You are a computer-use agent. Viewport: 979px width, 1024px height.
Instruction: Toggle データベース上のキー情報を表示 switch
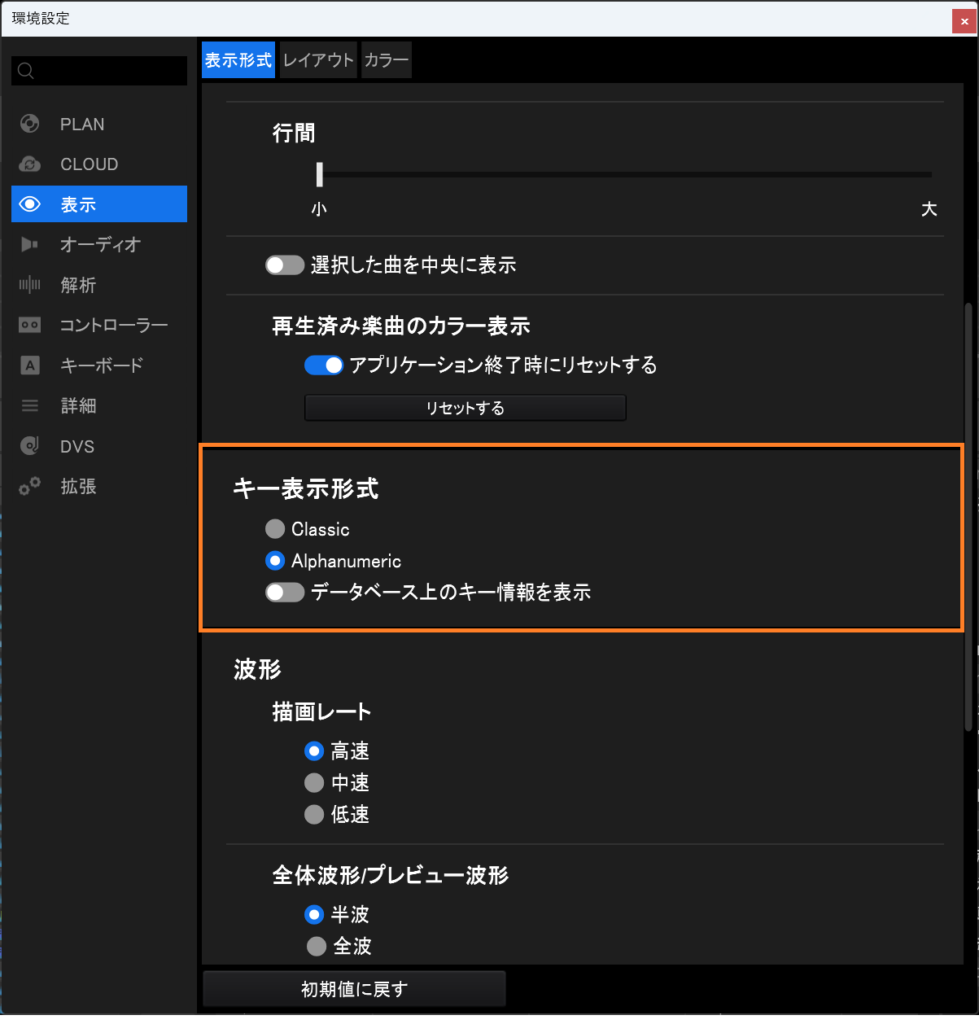click(285, 592)
